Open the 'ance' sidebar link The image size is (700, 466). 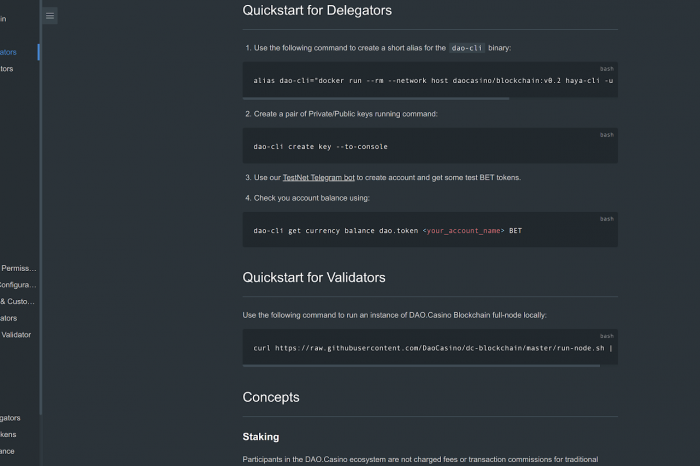click(7, 451)
